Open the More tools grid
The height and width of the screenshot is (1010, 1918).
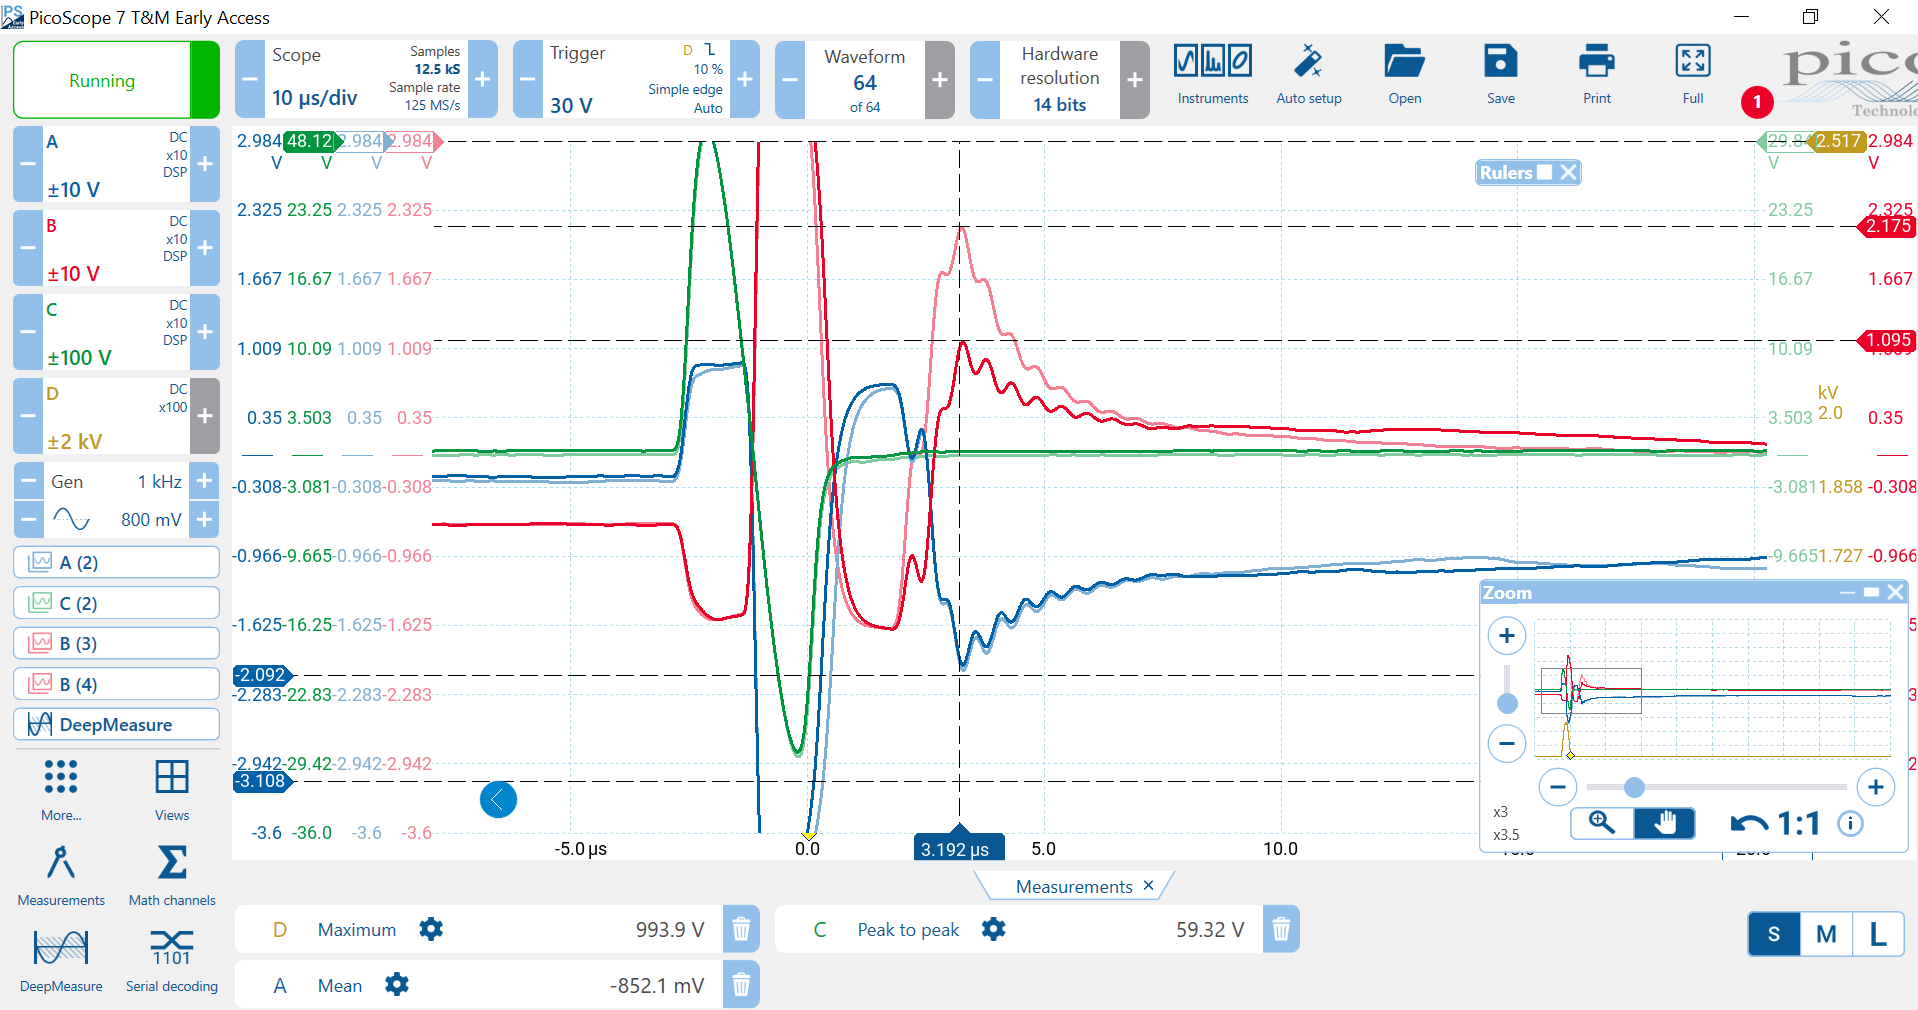point(61,789)
